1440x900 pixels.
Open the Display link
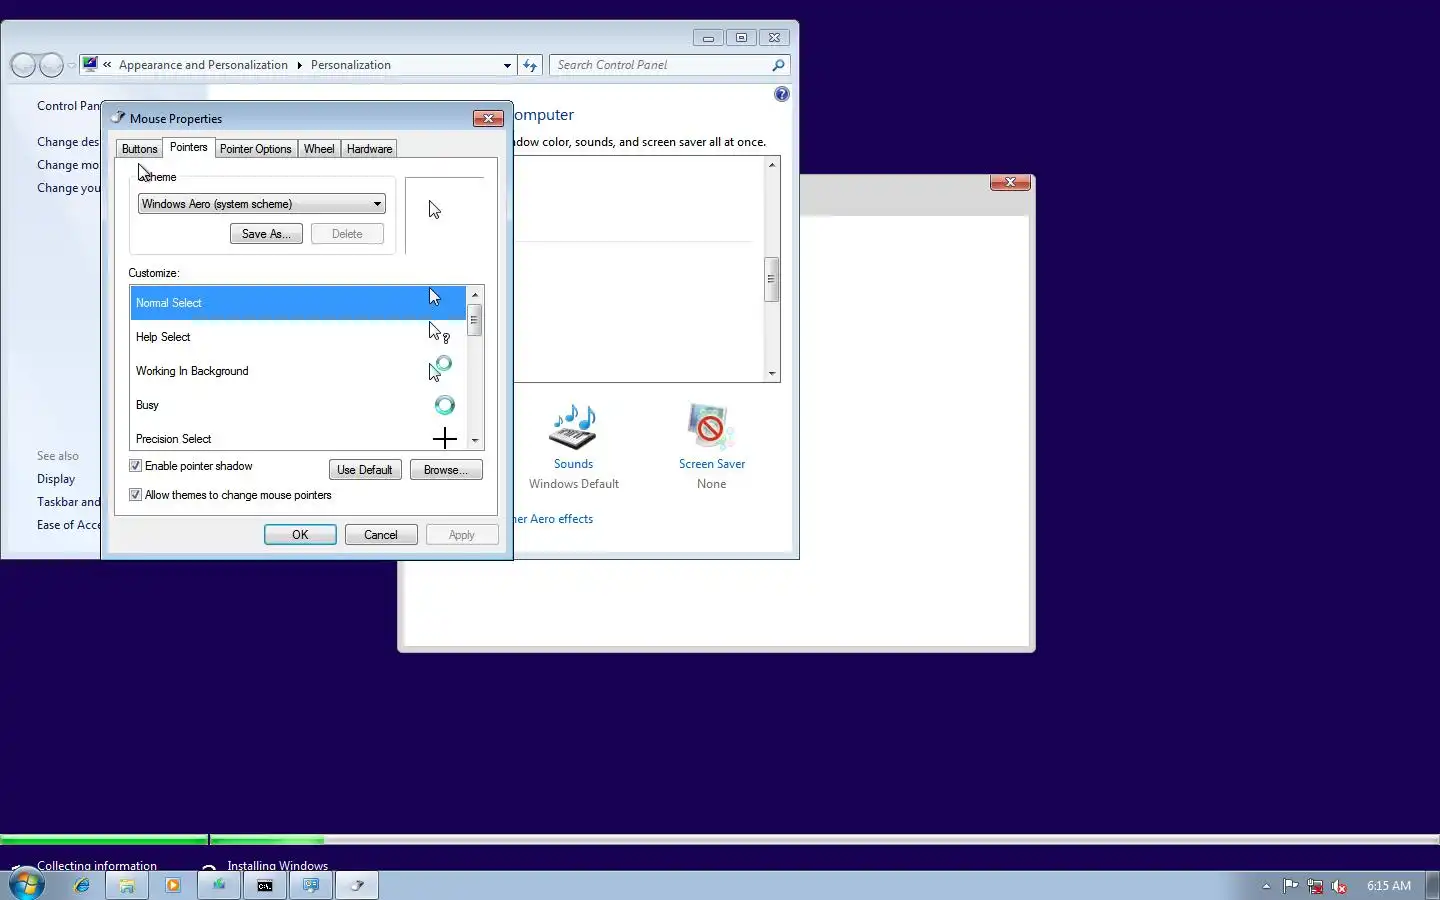[56, 479]
